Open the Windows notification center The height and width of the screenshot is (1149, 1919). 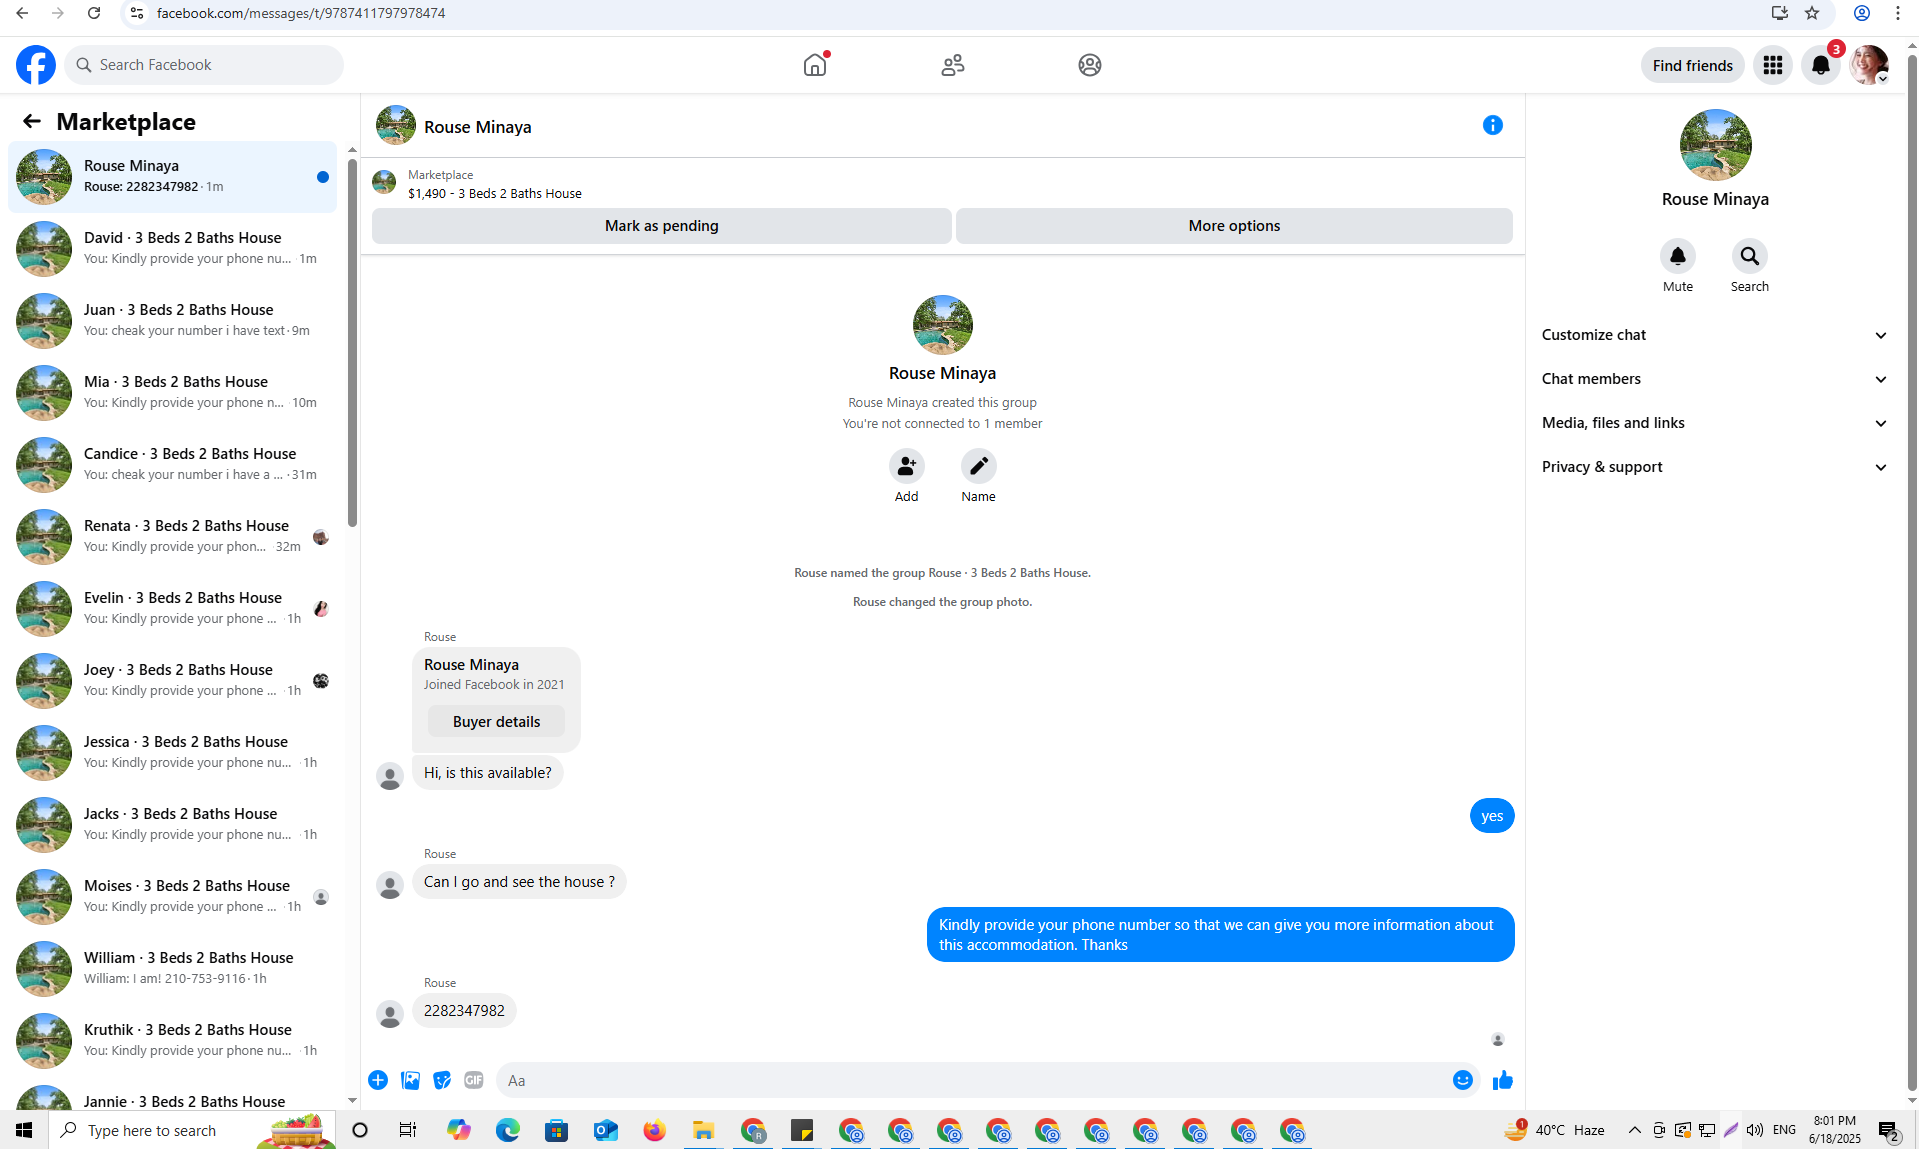coord(1889,1130)
